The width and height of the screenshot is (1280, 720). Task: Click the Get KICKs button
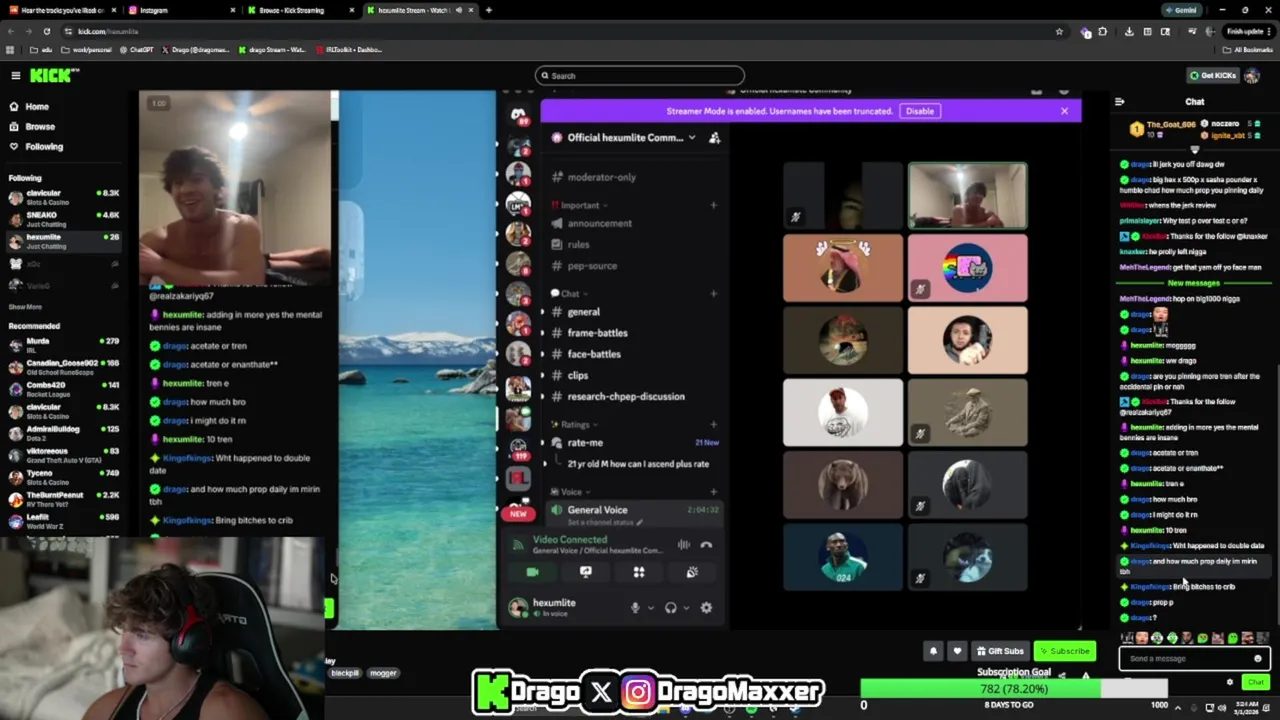[x=1213, y=75]
